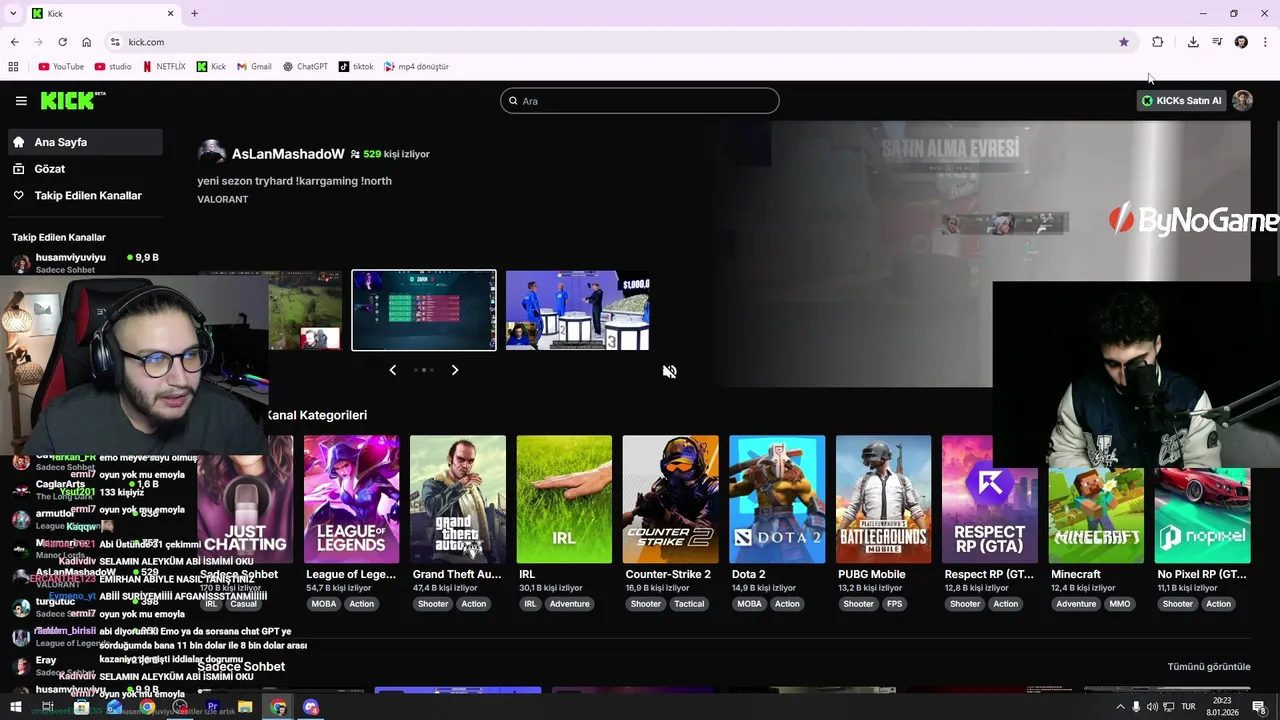Expand the system tray hidden icons chevron
Image resolution: width=1280 pixels, height=720 pixels.
[1120, 707]
